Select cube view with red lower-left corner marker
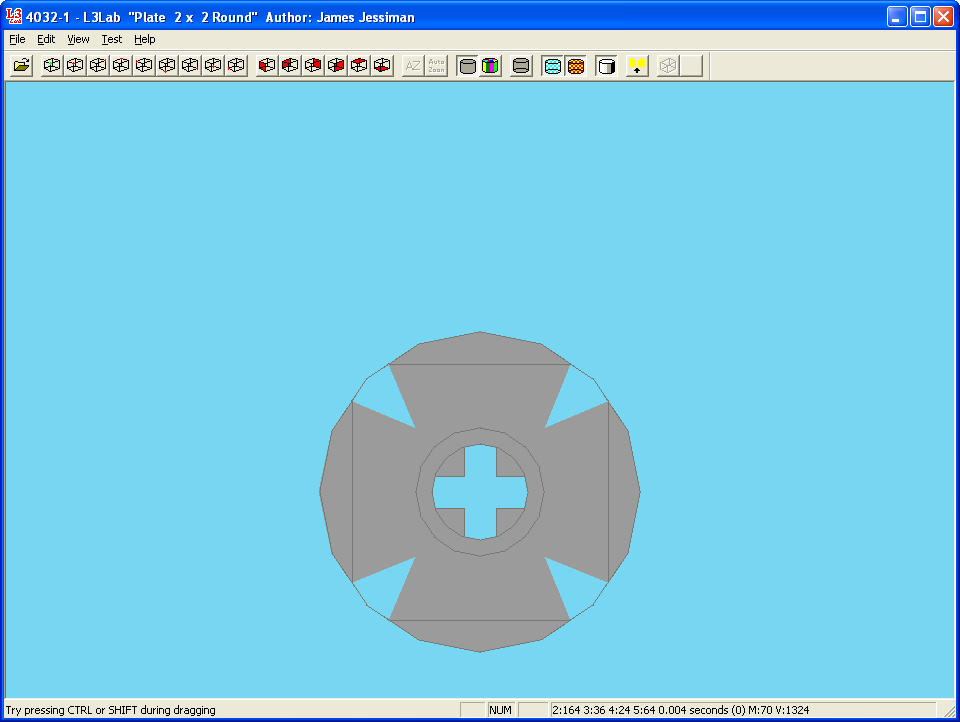 tap(236, 66)
